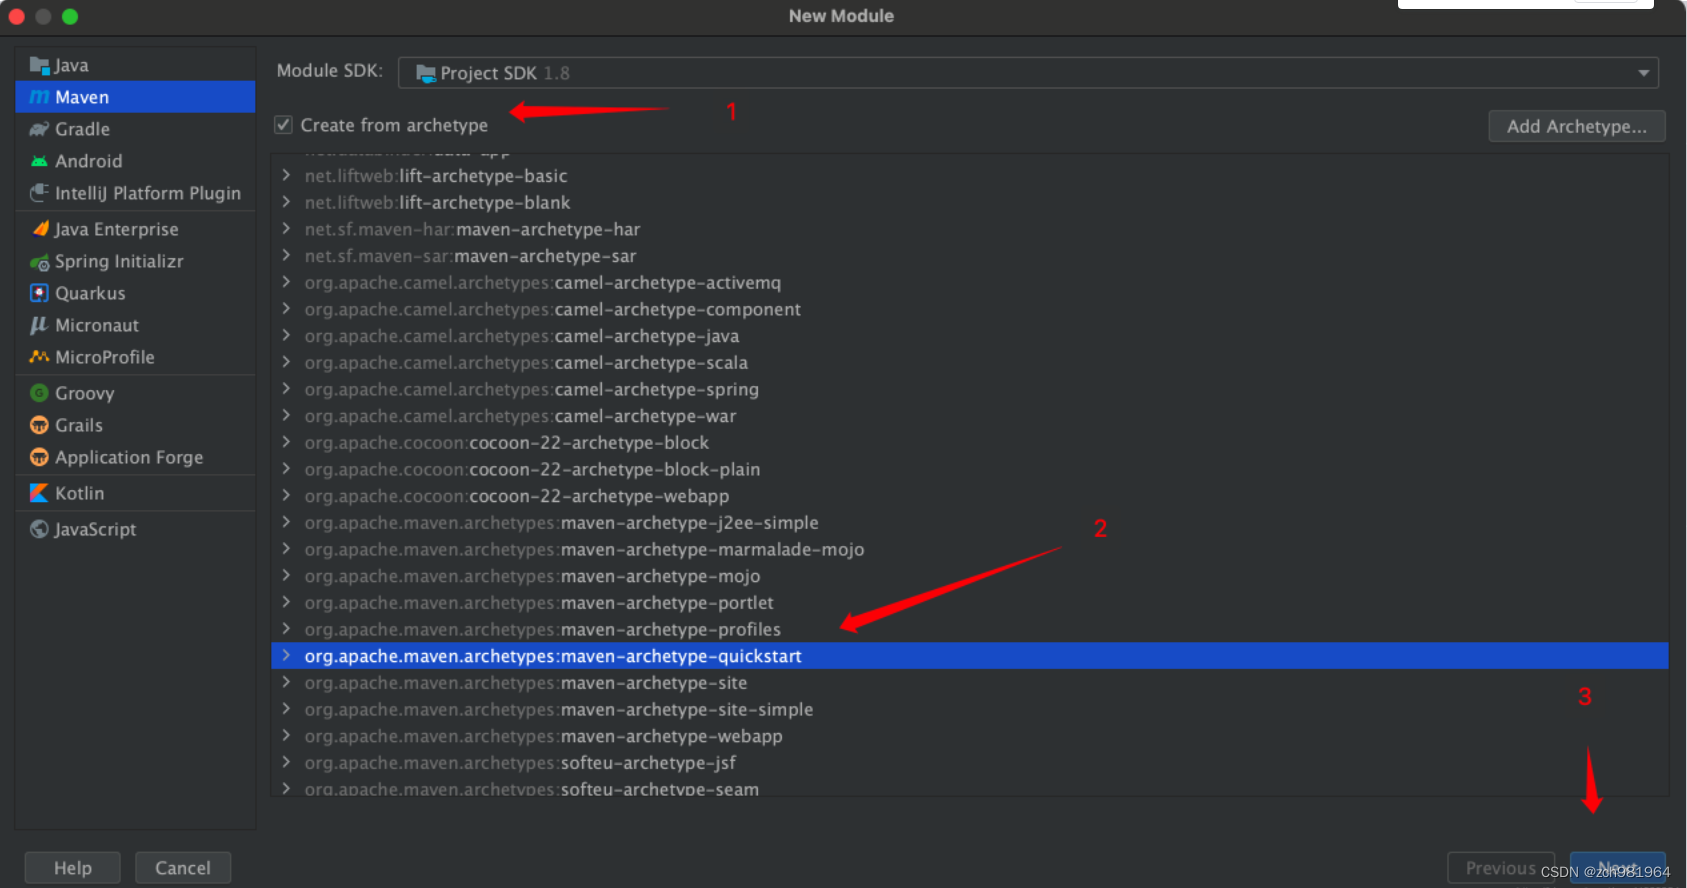
Task: Expand maven-archetype-har node
Action: (286, 229)
